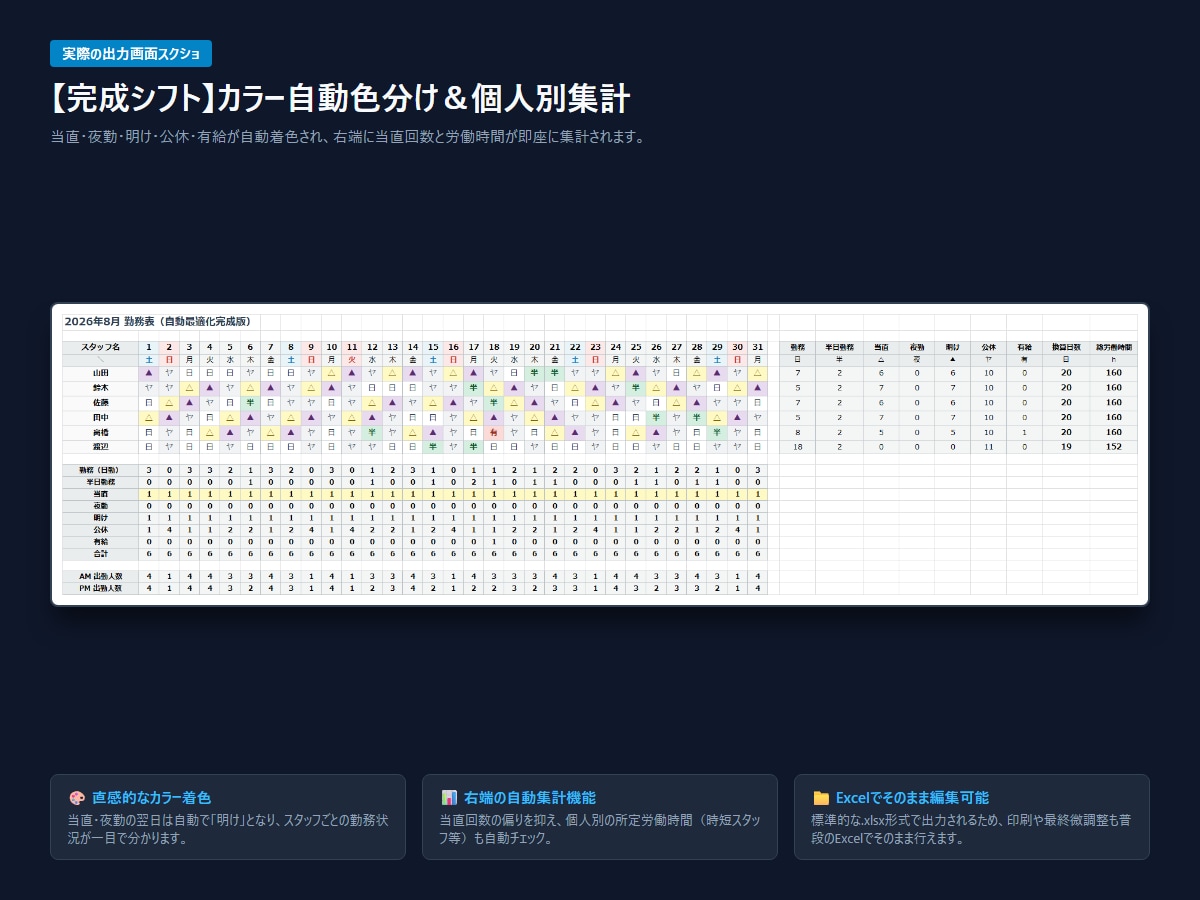
Task: Select the day 31 date header cell
Action: [757, 346]
